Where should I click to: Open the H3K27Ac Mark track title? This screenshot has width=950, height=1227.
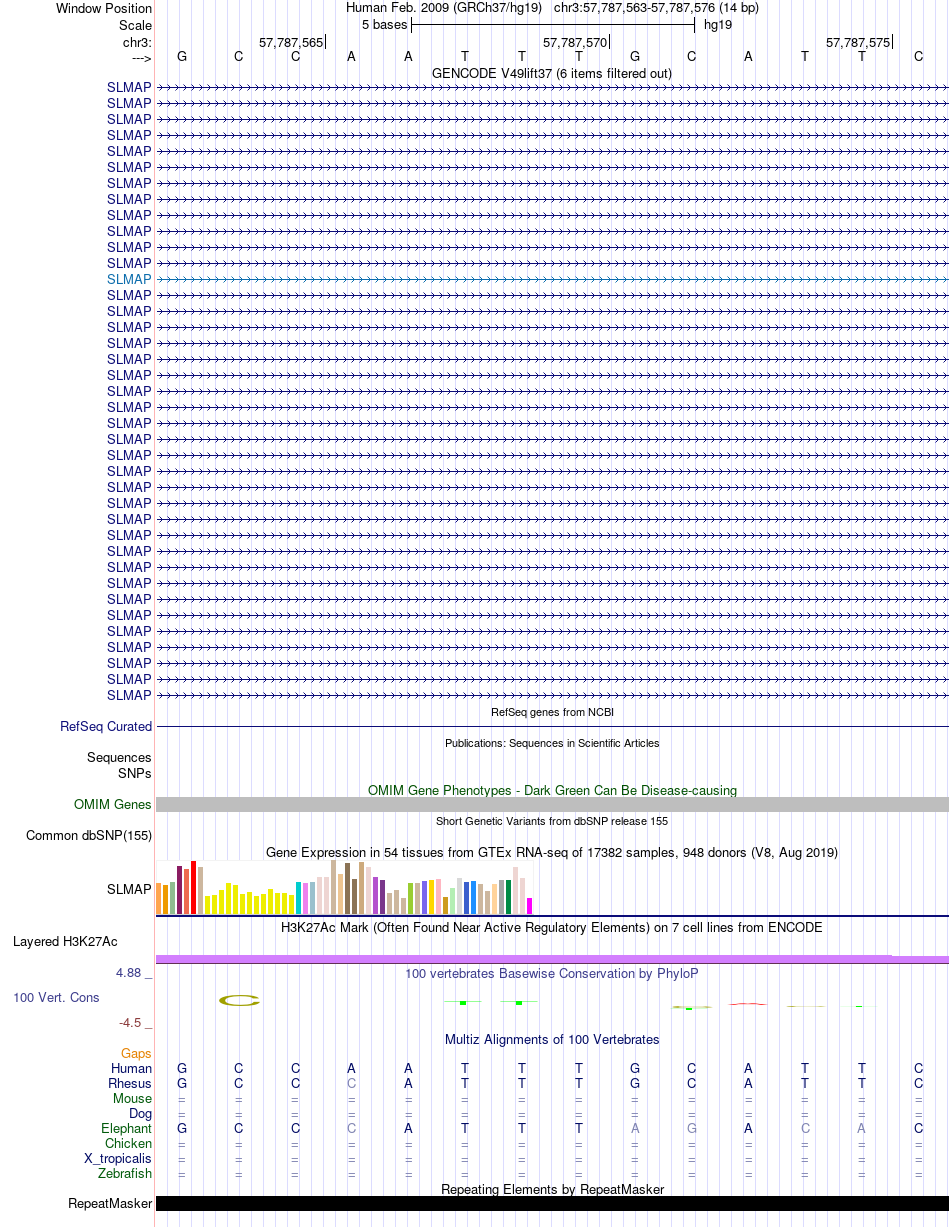coord(552,927)
